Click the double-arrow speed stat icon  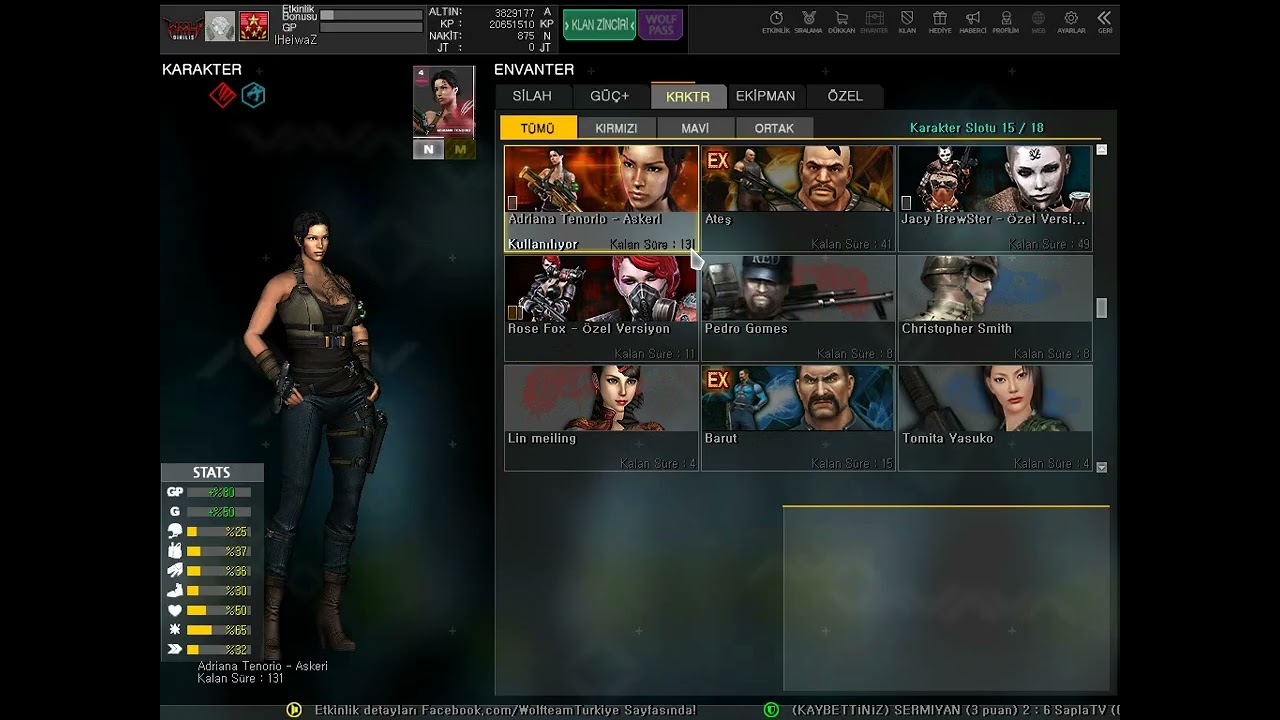(x=175, y=649)
